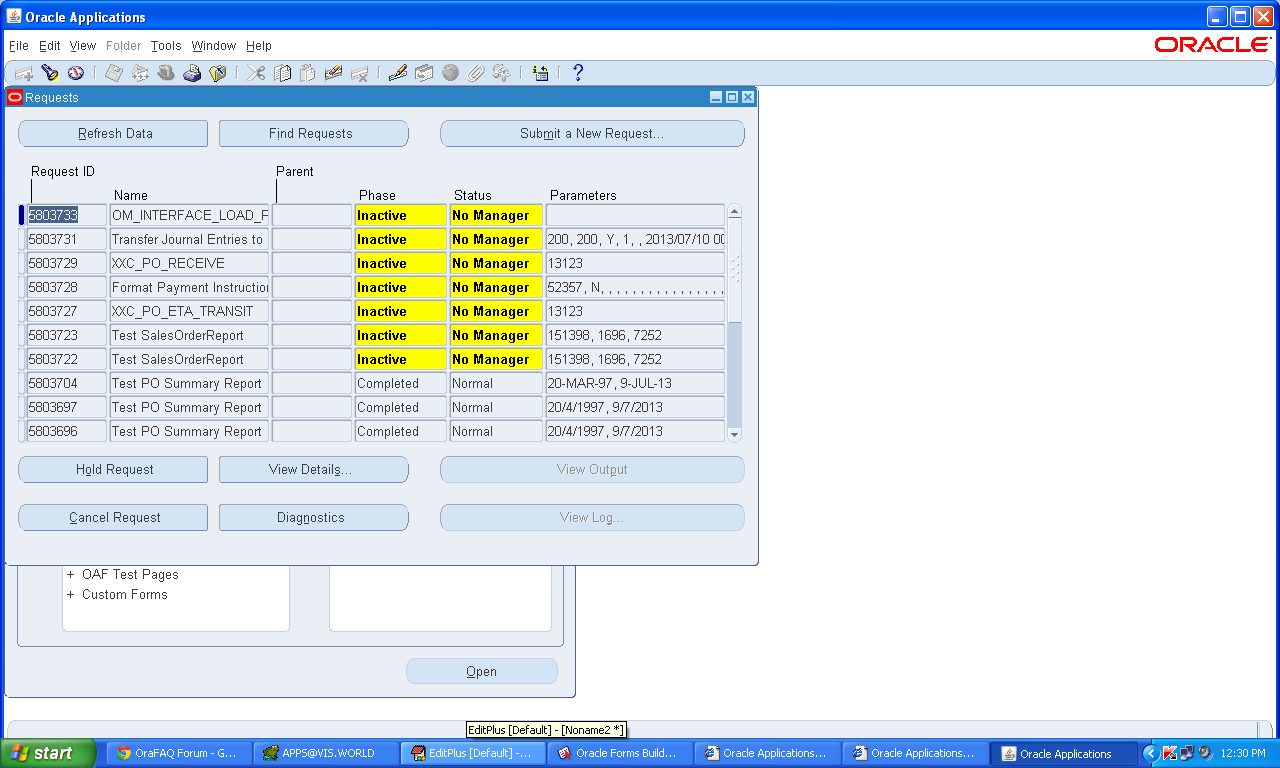Print using the printer toolbar icon

click(192, 73)
